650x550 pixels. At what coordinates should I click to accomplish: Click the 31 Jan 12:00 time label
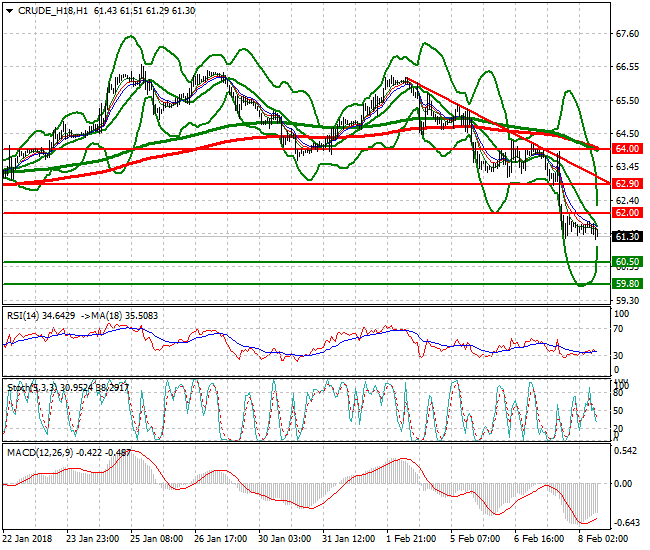tap(349, 539)
